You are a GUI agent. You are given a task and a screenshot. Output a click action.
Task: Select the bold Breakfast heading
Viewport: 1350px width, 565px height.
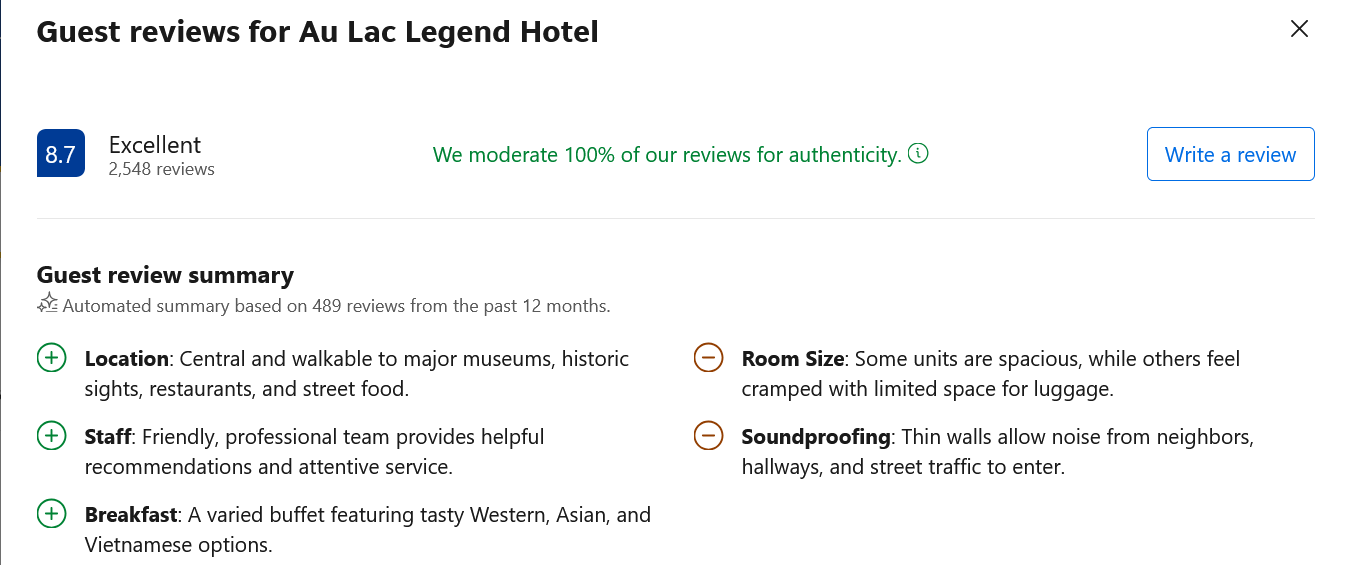coord(131,514)
